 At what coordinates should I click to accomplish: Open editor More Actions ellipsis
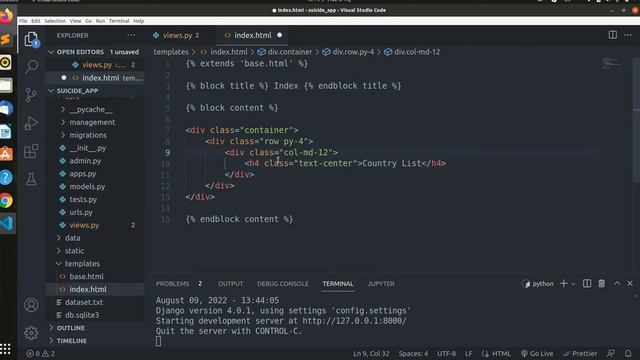tap(628, 35)
